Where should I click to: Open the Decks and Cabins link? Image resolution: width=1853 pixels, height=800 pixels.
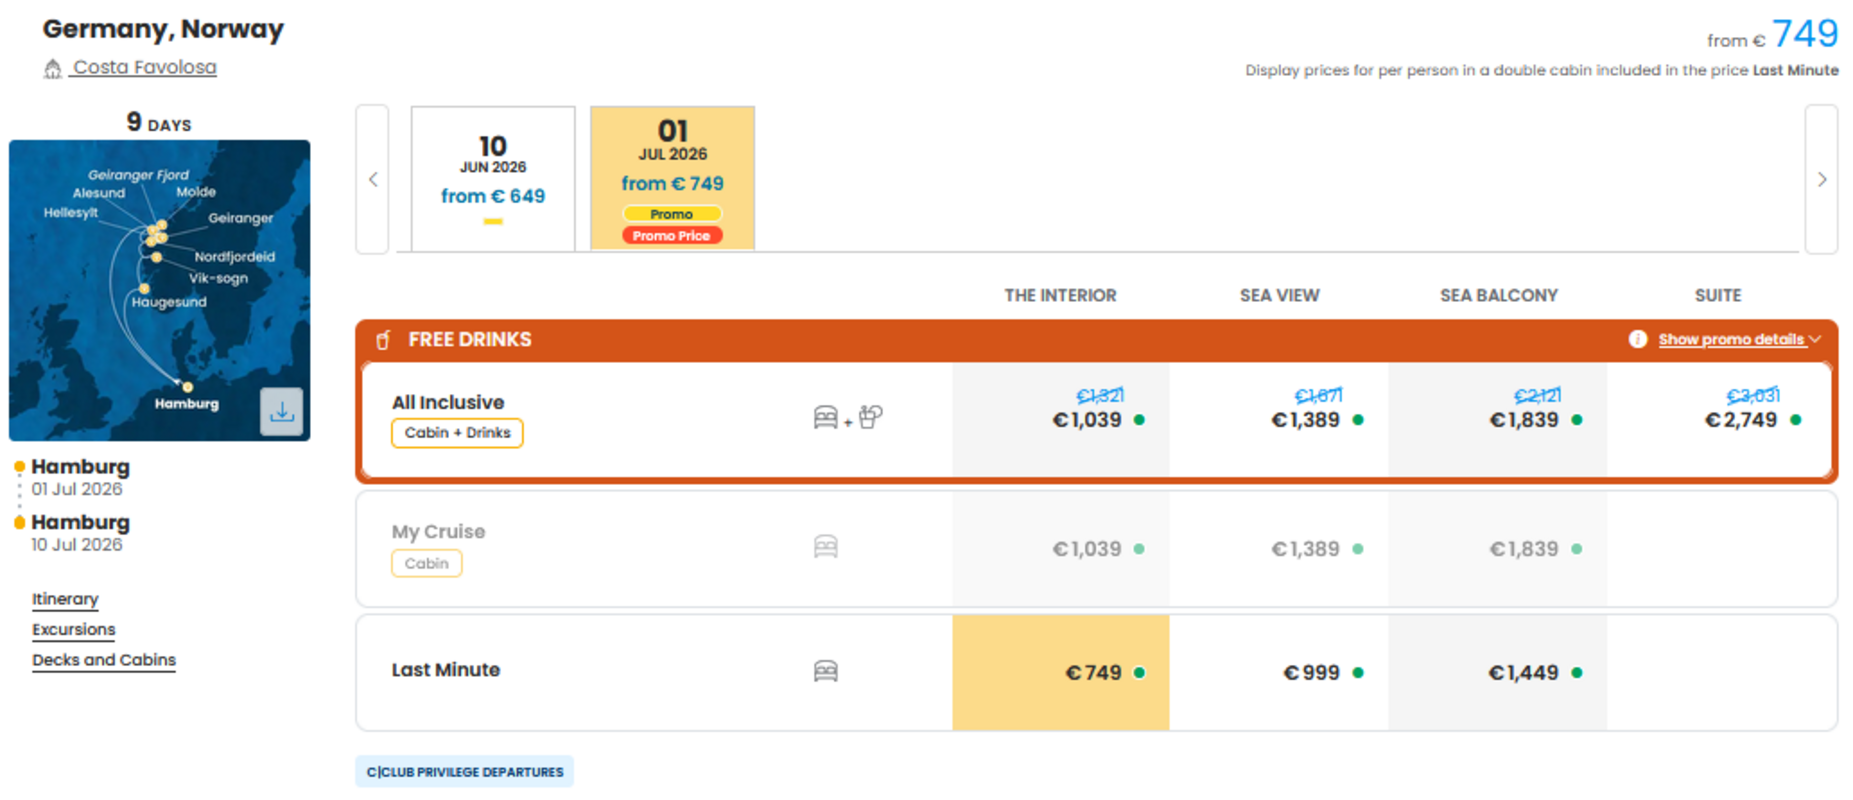click(104, 660)
